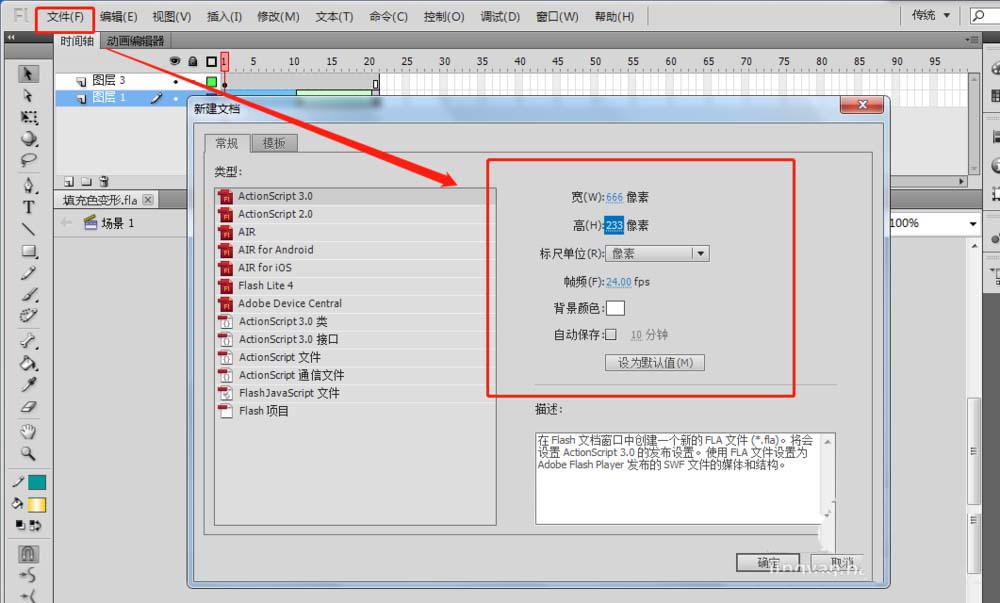This screenshot has width=1000, height=603.
Task: Select the Line tool
Action: tap(29, 229)
